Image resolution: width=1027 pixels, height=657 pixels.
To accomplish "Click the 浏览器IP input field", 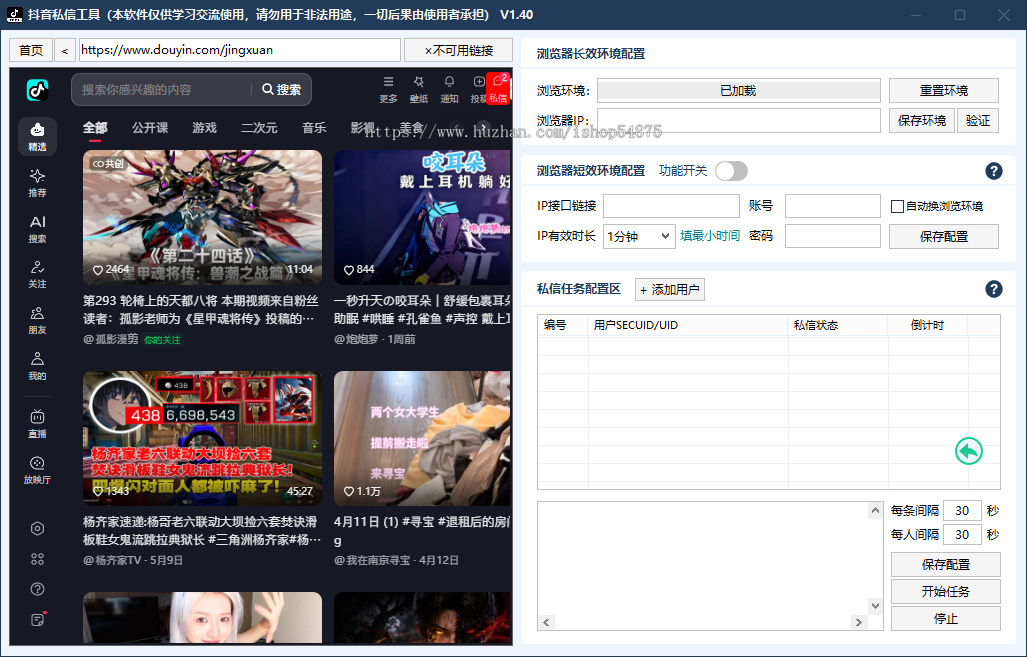I will point(739,121).
